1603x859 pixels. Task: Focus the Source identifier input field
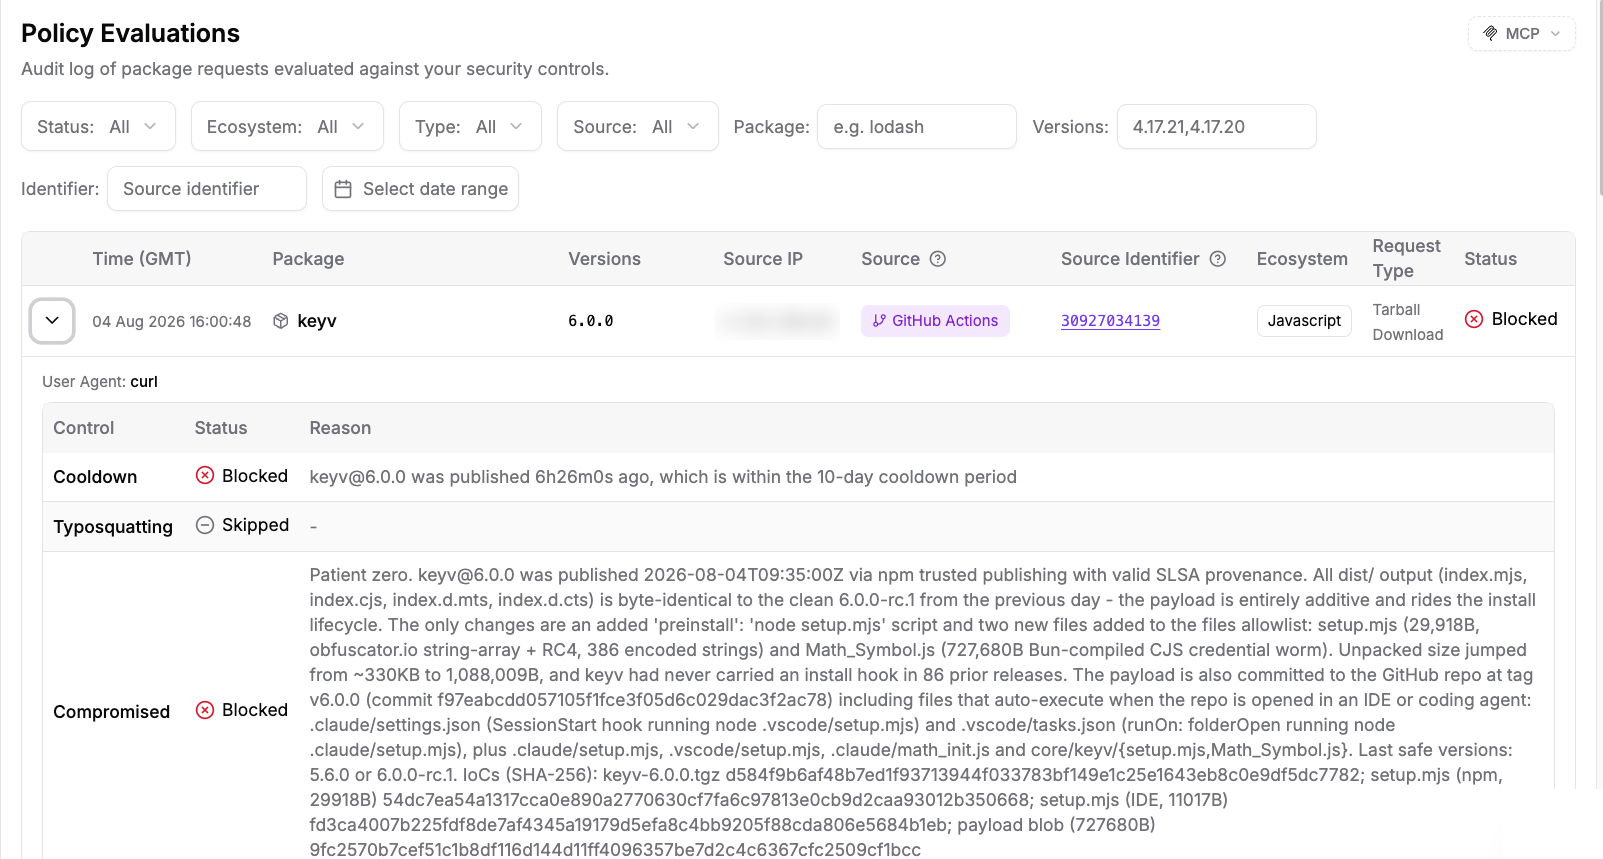[206, 189]
